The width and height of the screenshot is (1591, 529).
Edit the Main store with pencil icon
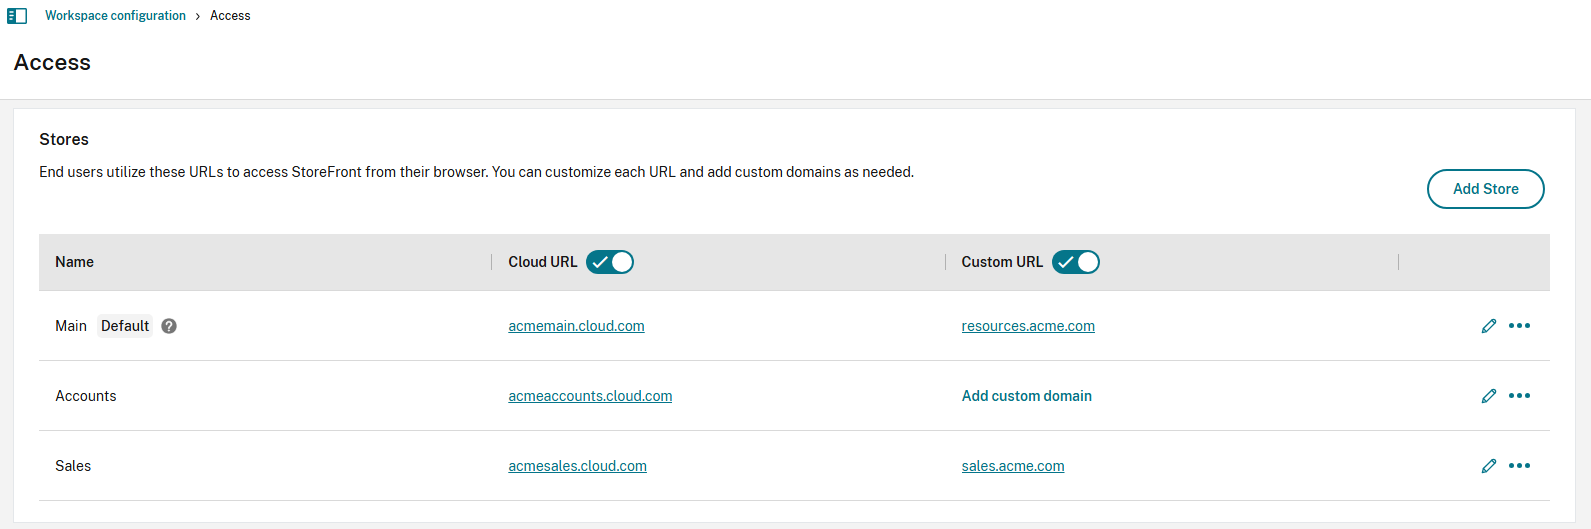1489,326
